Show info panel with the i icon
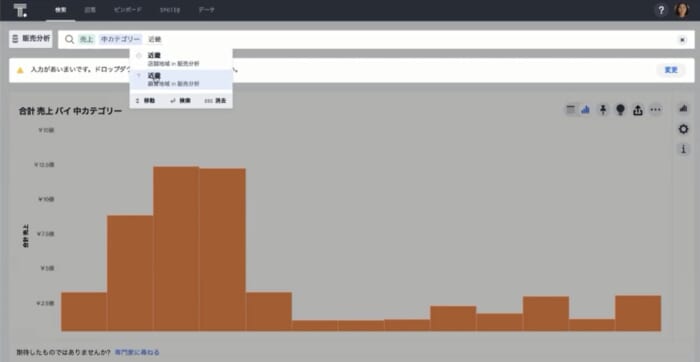The width and height of the screenshot is (700, 362). tap(683, 150)
